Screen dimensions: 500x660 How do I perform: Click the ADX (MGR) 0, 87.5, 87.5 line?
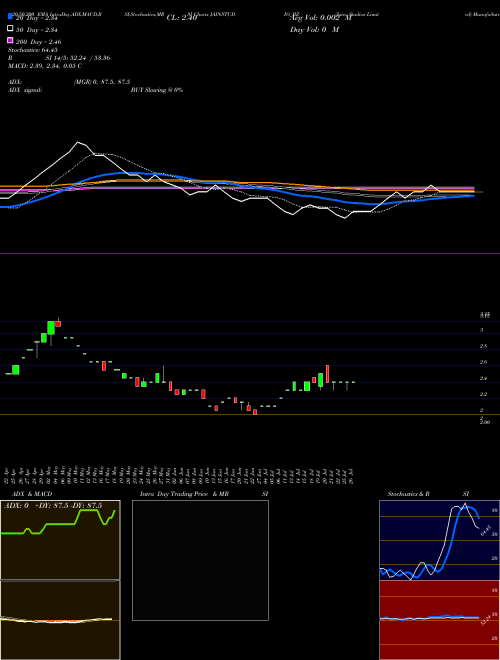pyautogui.click(x=69, y=82)
